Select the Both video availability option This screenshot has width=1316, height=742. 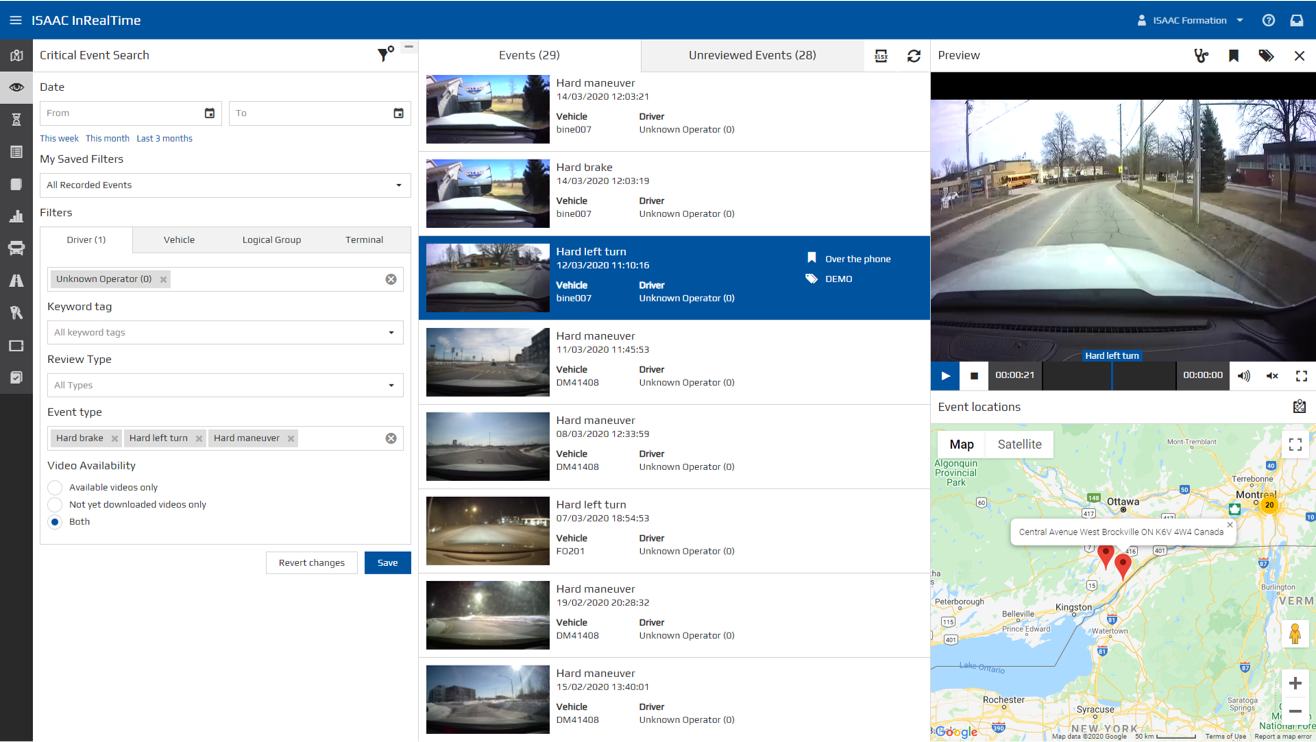(55, 522)
